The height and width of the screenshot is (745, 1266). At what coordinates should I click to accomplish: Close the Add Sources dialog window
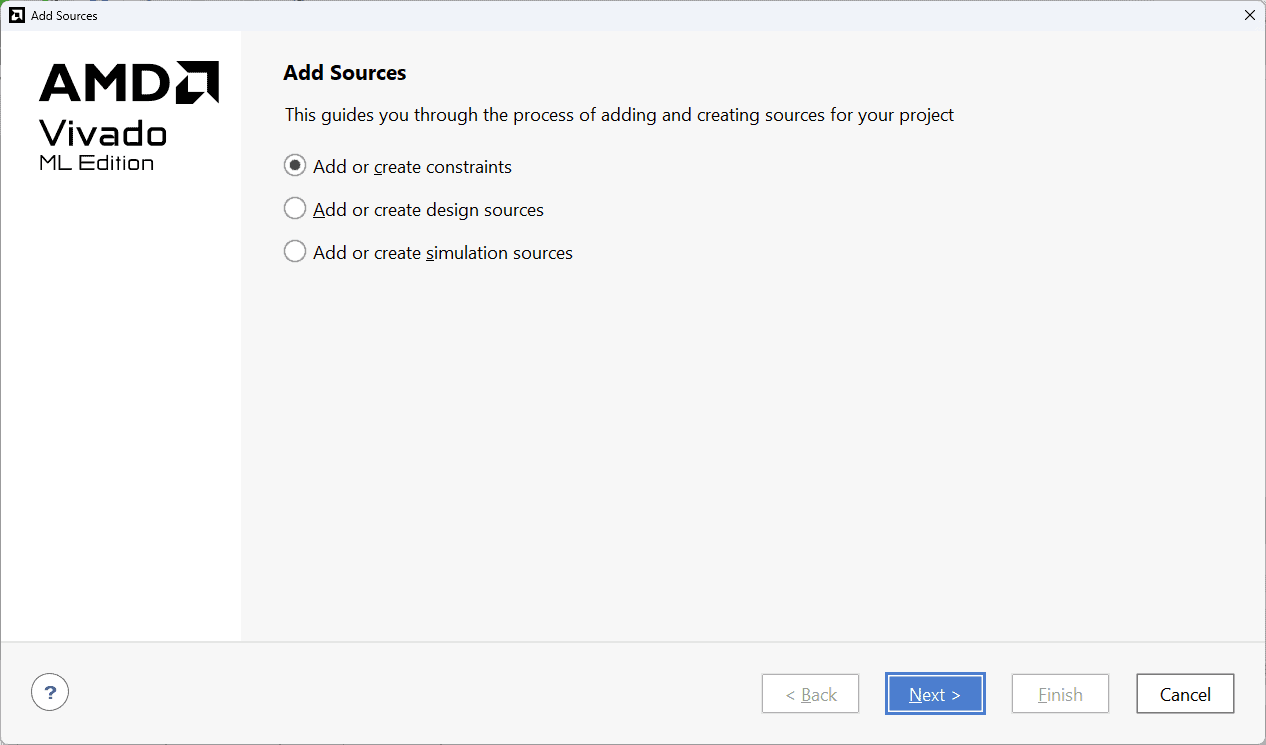tap(1249, 15)
